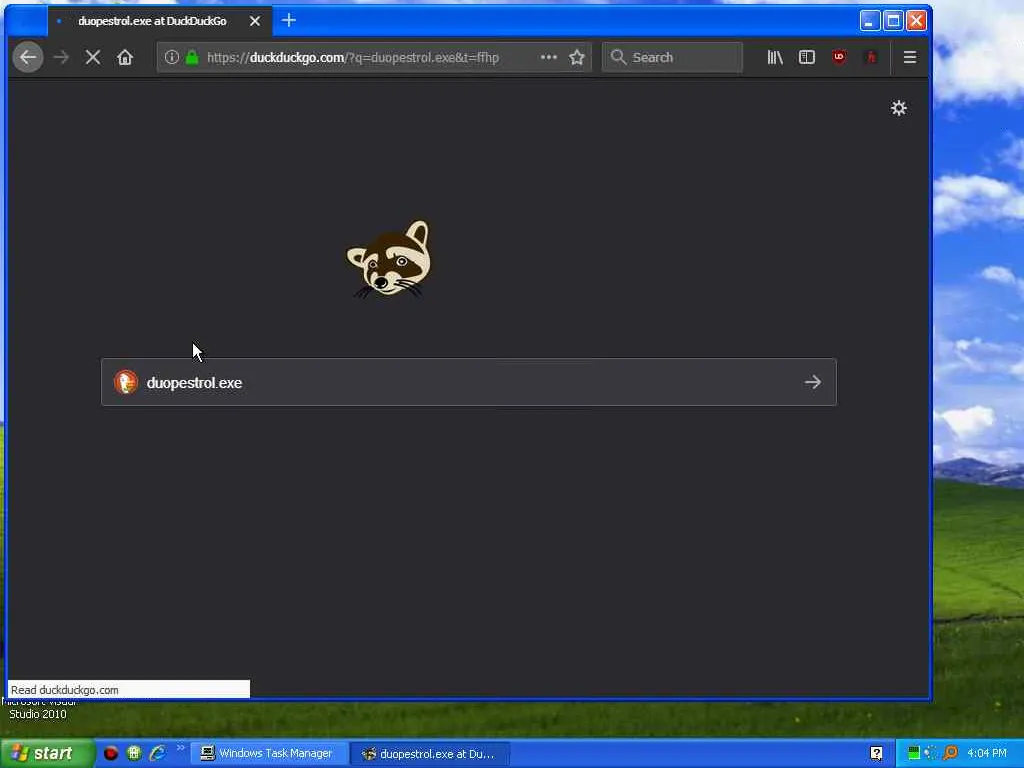Open the Firefox home page
The width and height of the screenshot is (1024, 768).
(125, 57)
